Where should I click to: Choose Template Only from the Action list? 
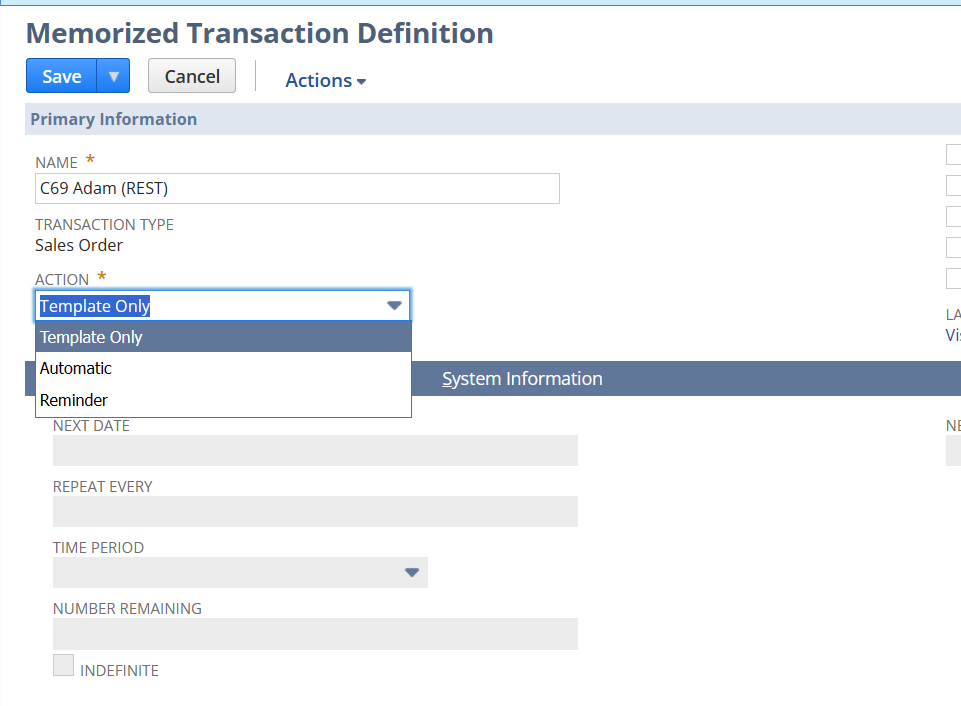click(223, 337)
